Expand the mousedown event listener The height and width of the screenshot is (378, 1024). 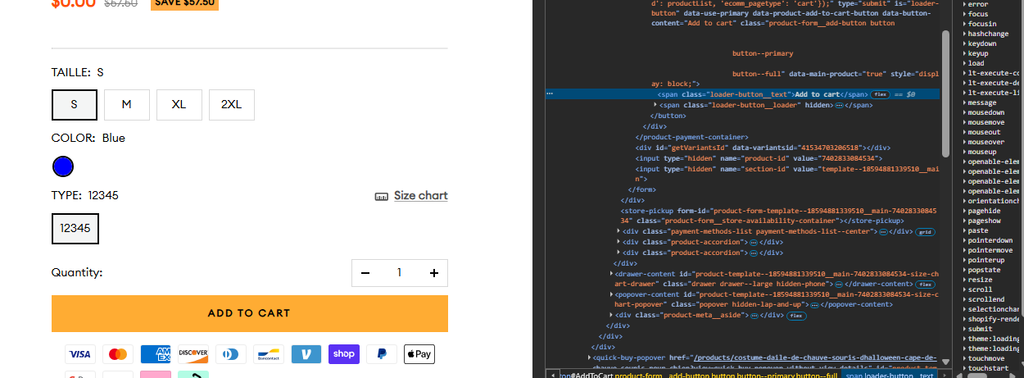point(965,113)
